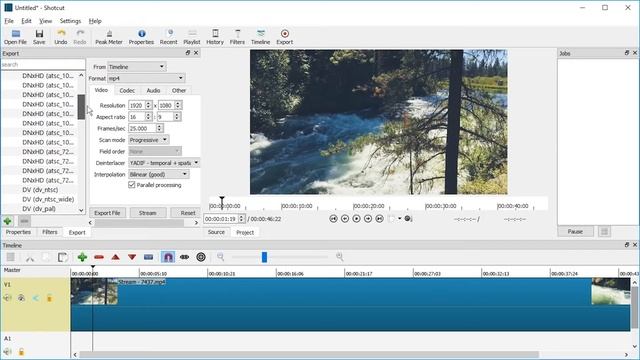This screenshot has width=640, height=360.
Task: Mute the V1 track
Action: (x=7, y=298)
